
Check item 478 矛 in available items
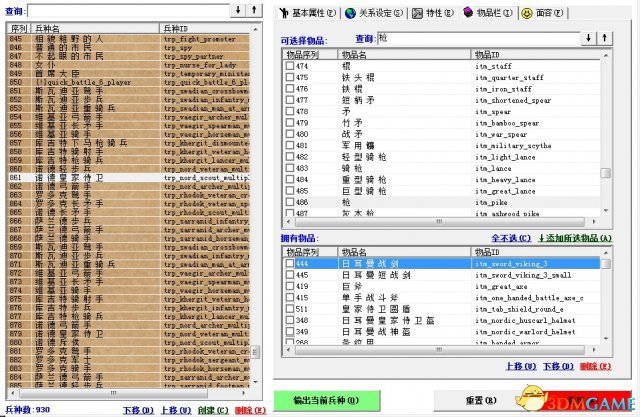(290, 111)
